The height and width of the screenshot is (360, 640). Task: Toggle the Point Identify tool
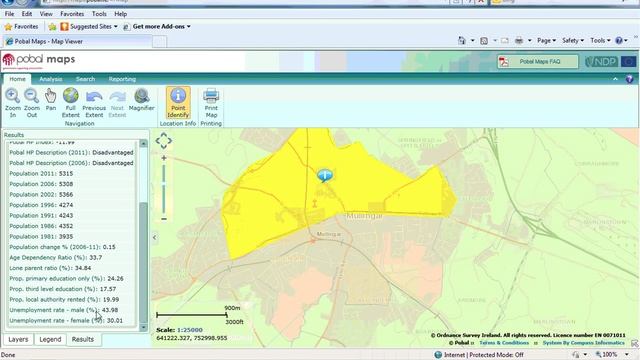click(178, 103)
